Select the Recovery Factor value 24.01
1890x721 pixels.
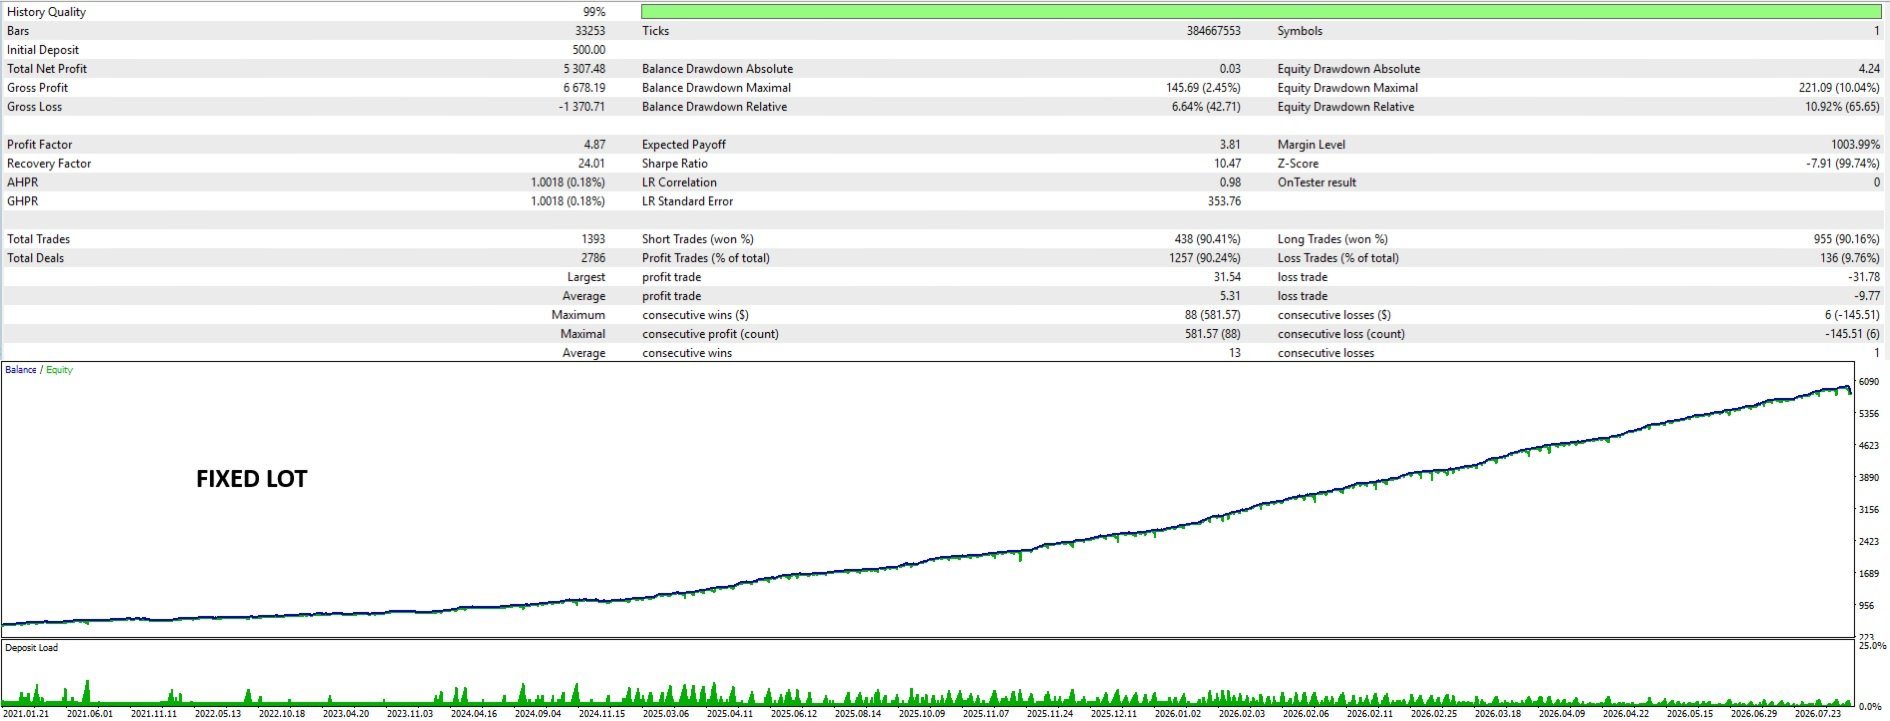(591, 164)
